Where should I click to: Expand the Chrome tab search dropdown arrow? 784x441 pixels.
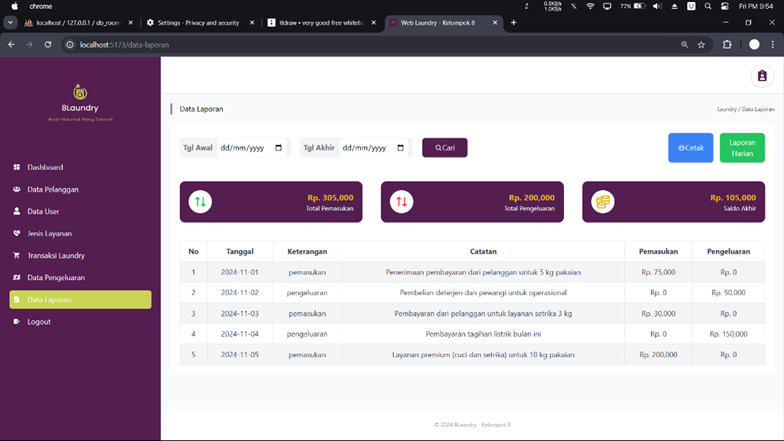(10, 22)
